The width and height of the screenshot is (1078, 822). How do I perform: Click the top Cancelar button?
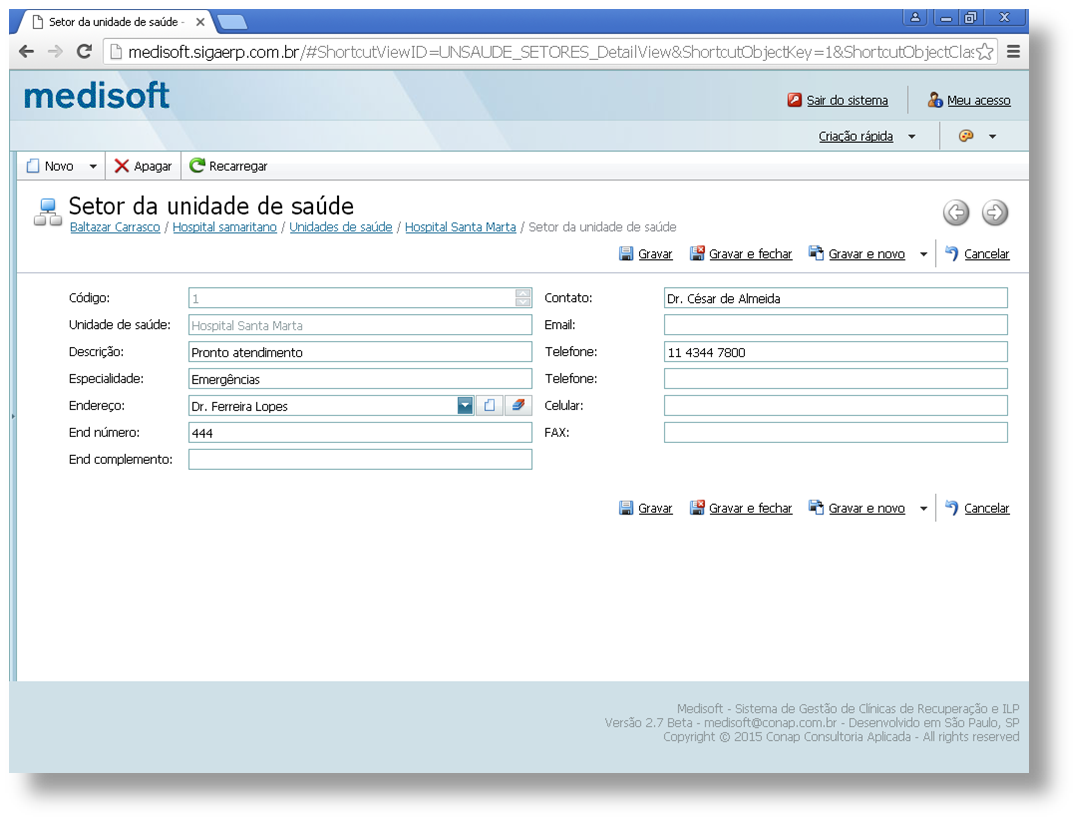[x=977, y=254]
